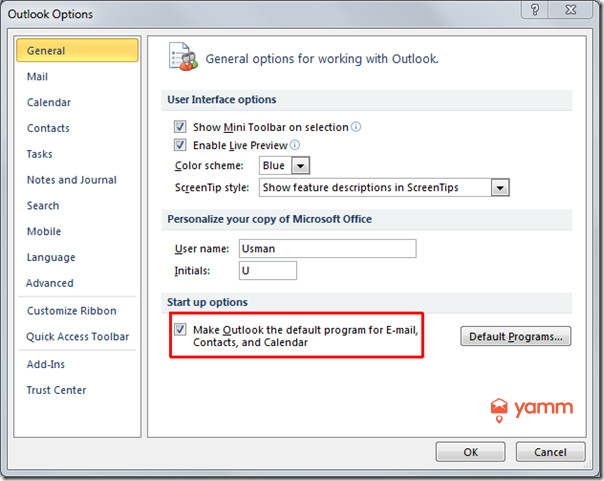Select the Mail category

click(x=38, y=77)
